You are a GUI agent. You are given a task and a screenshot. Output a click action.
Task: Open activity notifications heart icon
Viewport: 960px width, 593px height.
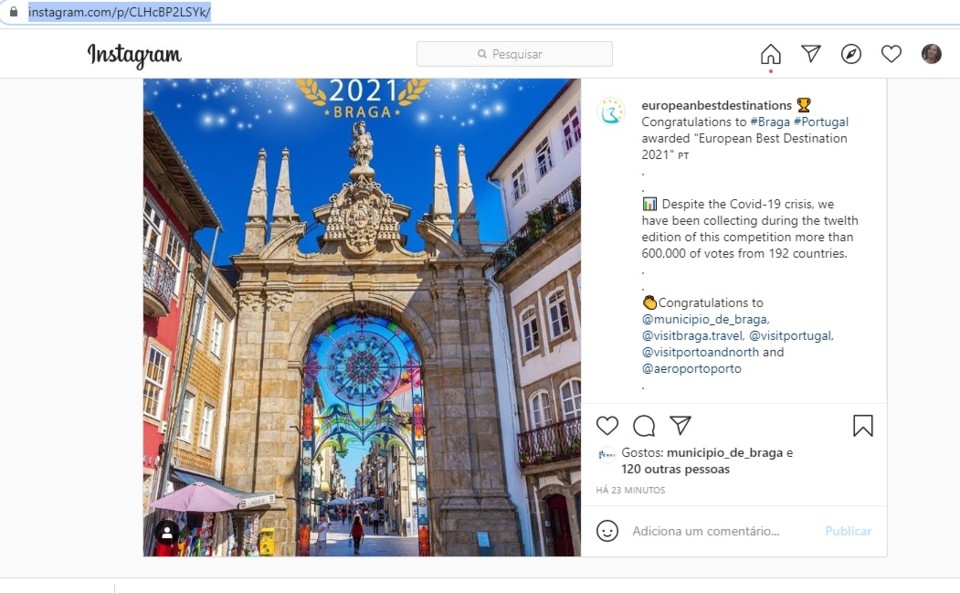point(891,54)
